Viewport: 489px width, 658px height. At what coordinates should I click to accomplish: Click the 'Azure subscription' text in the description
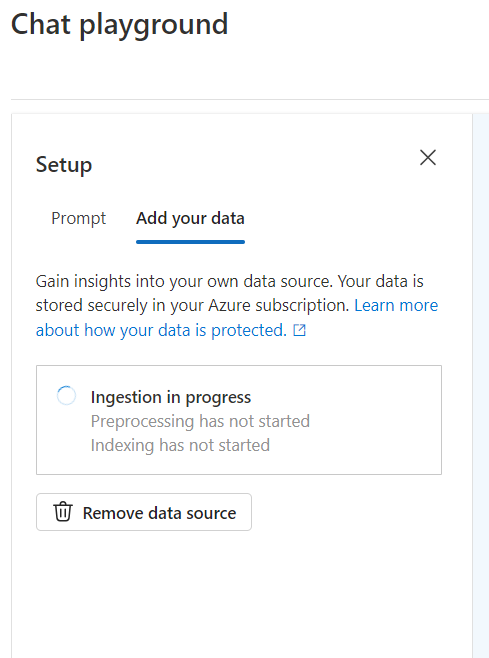(x=279, y=306)
